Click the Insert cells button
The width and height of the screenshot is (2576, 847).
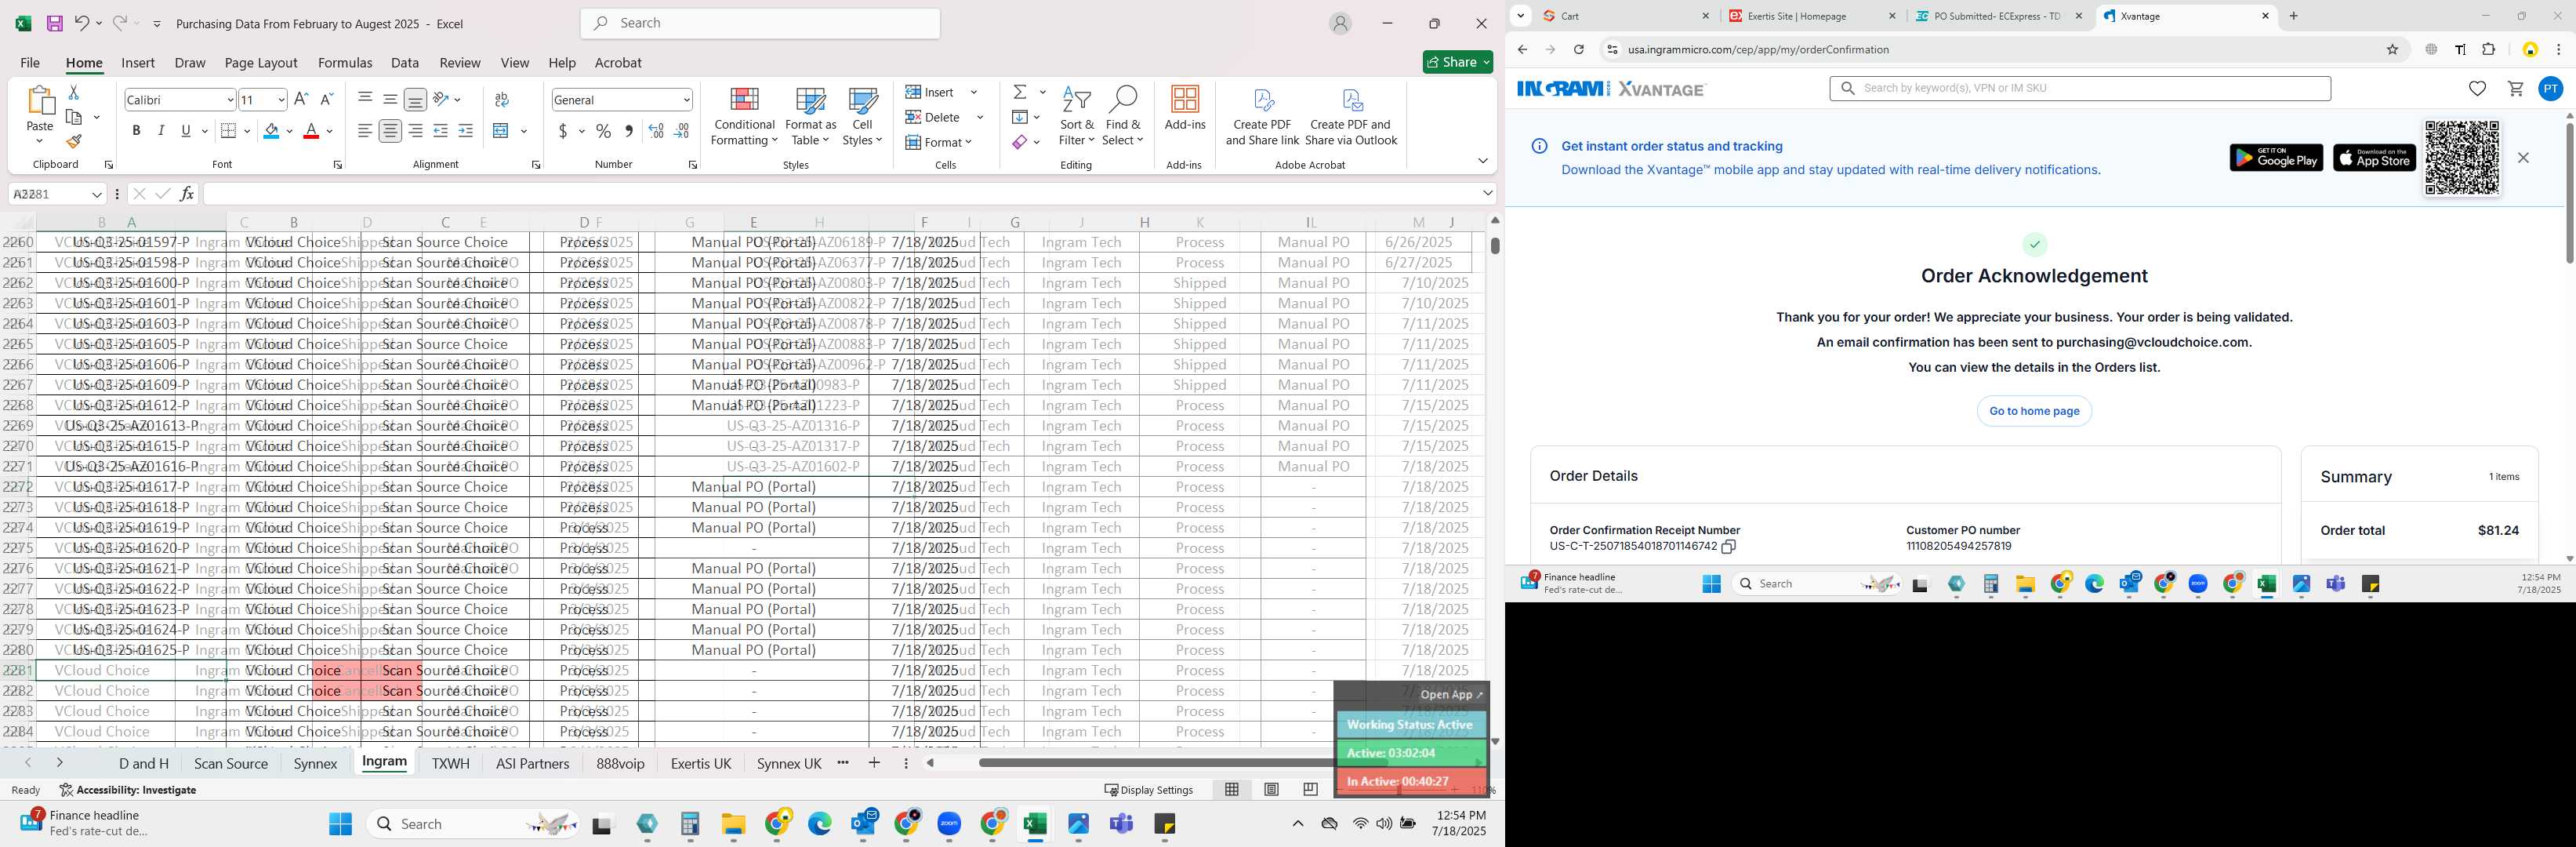click(x=930, y=92)
